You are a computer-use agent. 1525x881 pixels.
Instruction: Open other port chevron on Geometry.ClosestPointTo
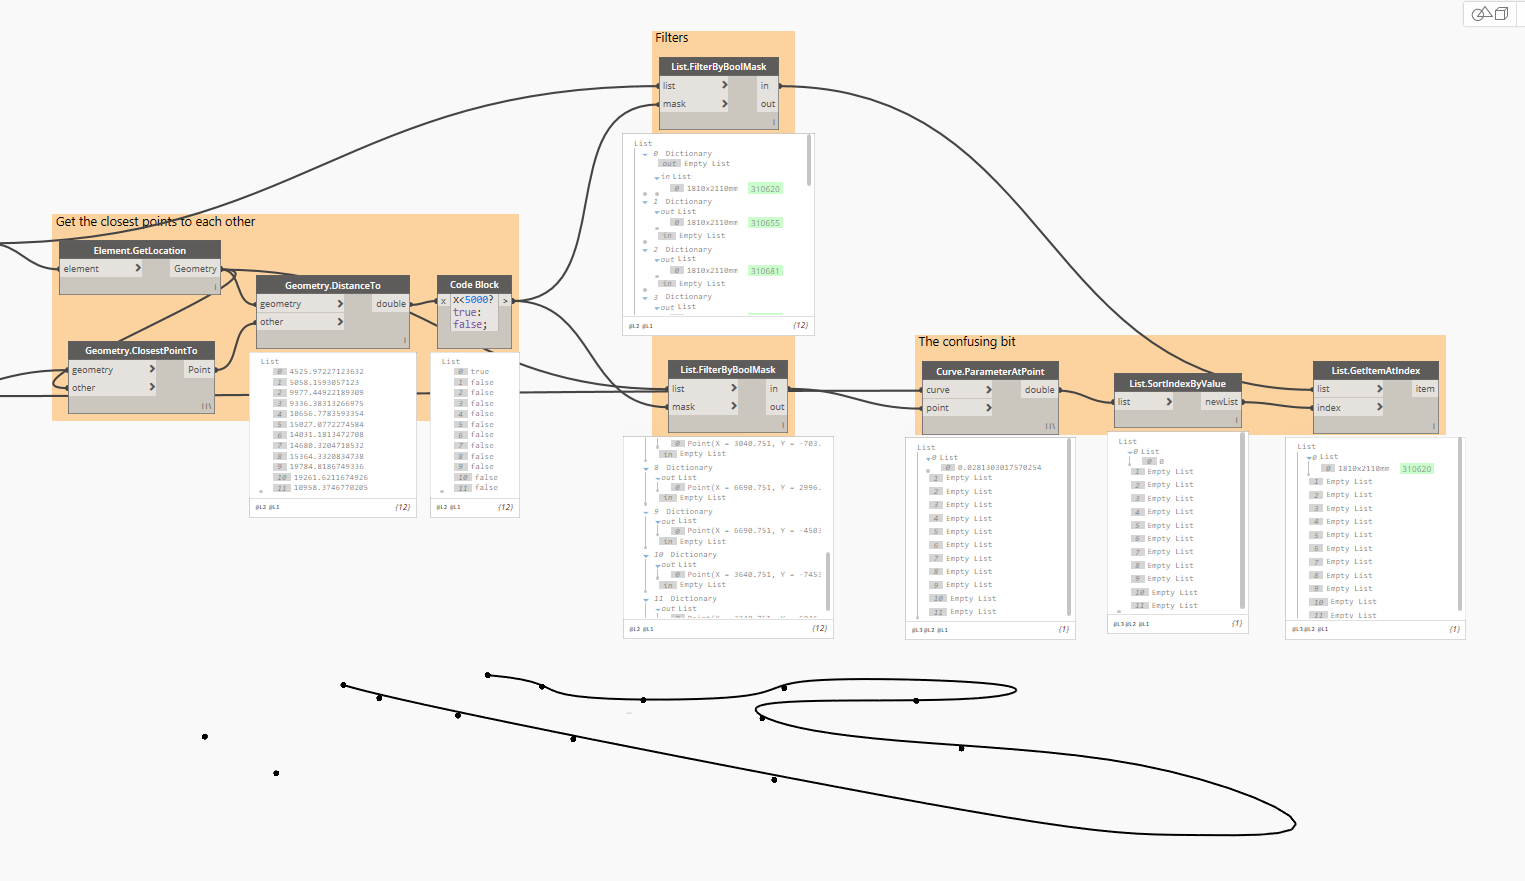tap(152, 387)
